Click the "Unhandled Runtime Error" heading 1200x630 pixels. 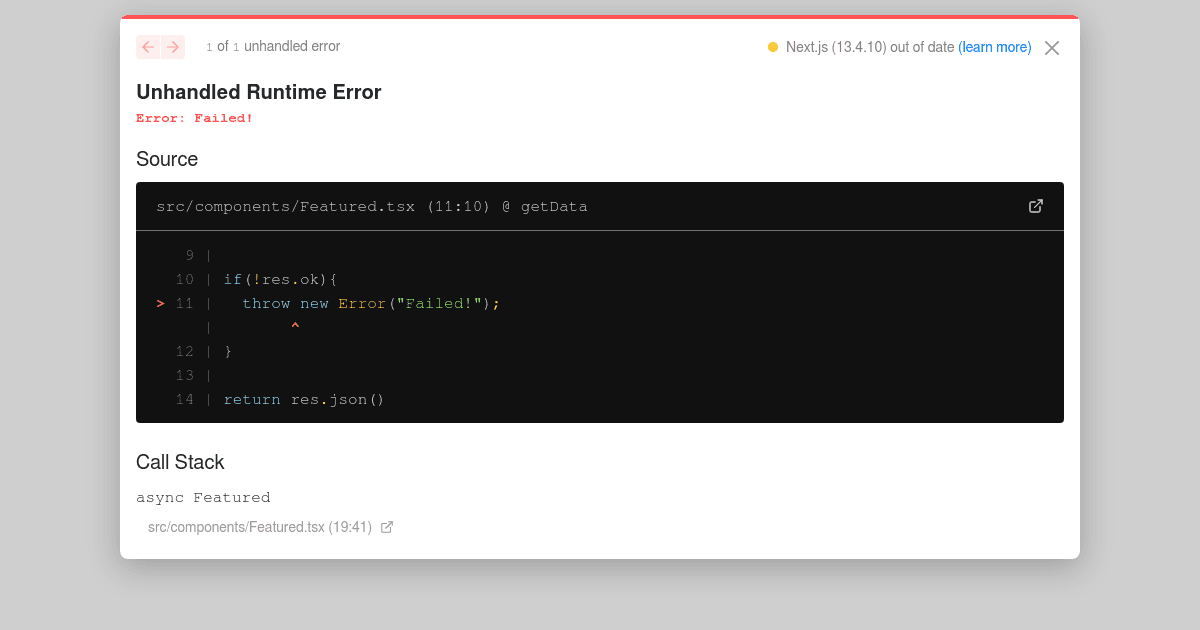pyautogui.click(x=259, y=92)
